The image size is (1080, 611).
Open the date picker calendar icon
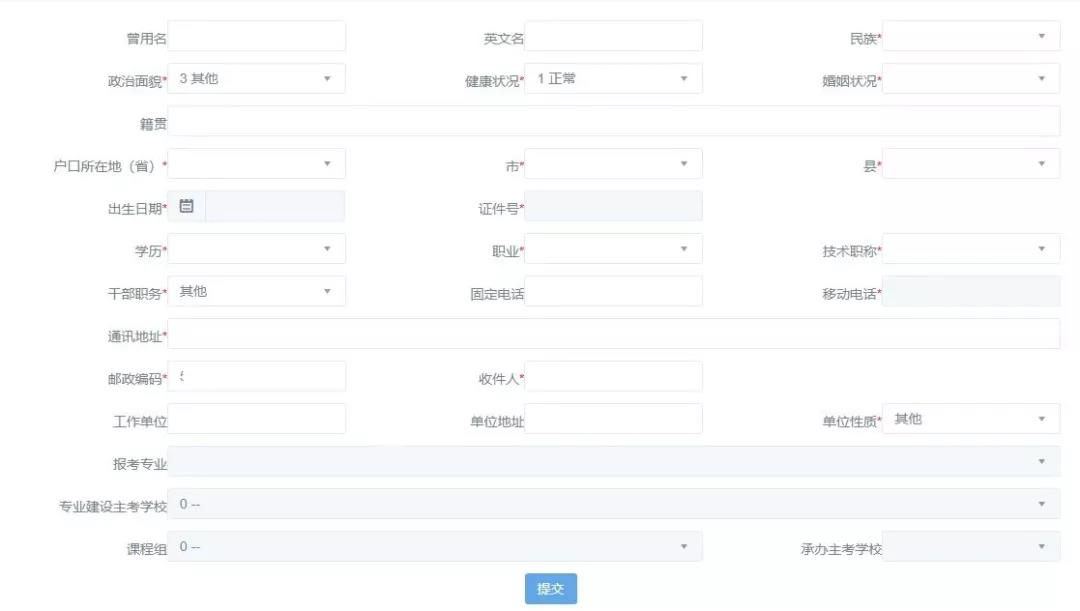click(x=186, y=205)
